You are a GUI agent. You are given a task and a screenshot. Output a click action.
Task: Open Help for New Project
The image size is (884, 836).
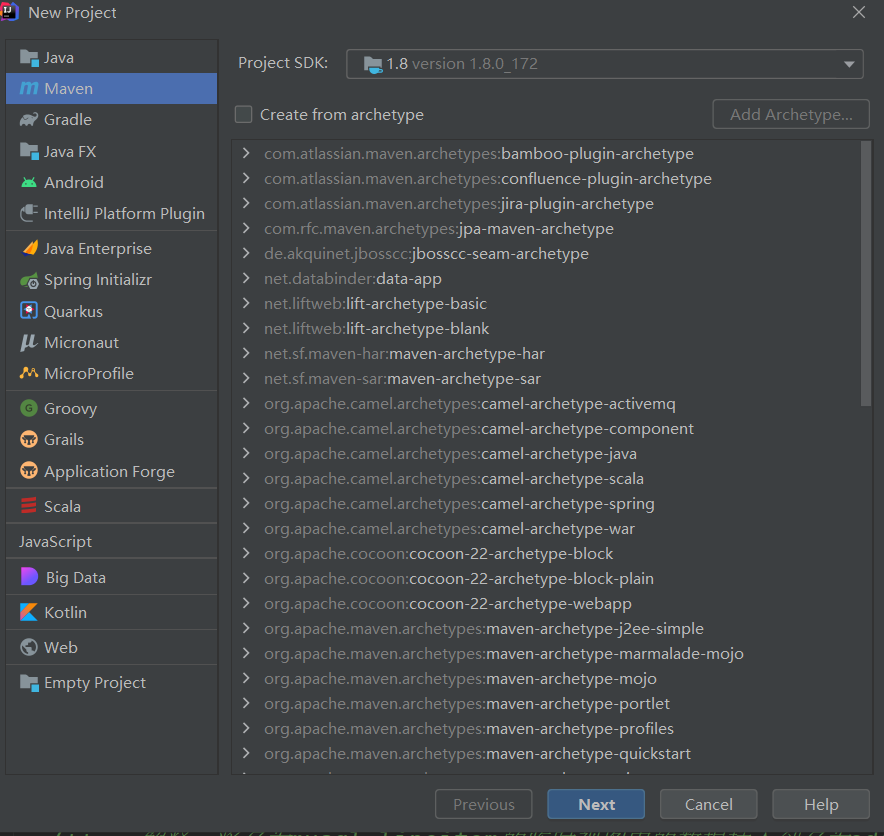coord(821,804)
